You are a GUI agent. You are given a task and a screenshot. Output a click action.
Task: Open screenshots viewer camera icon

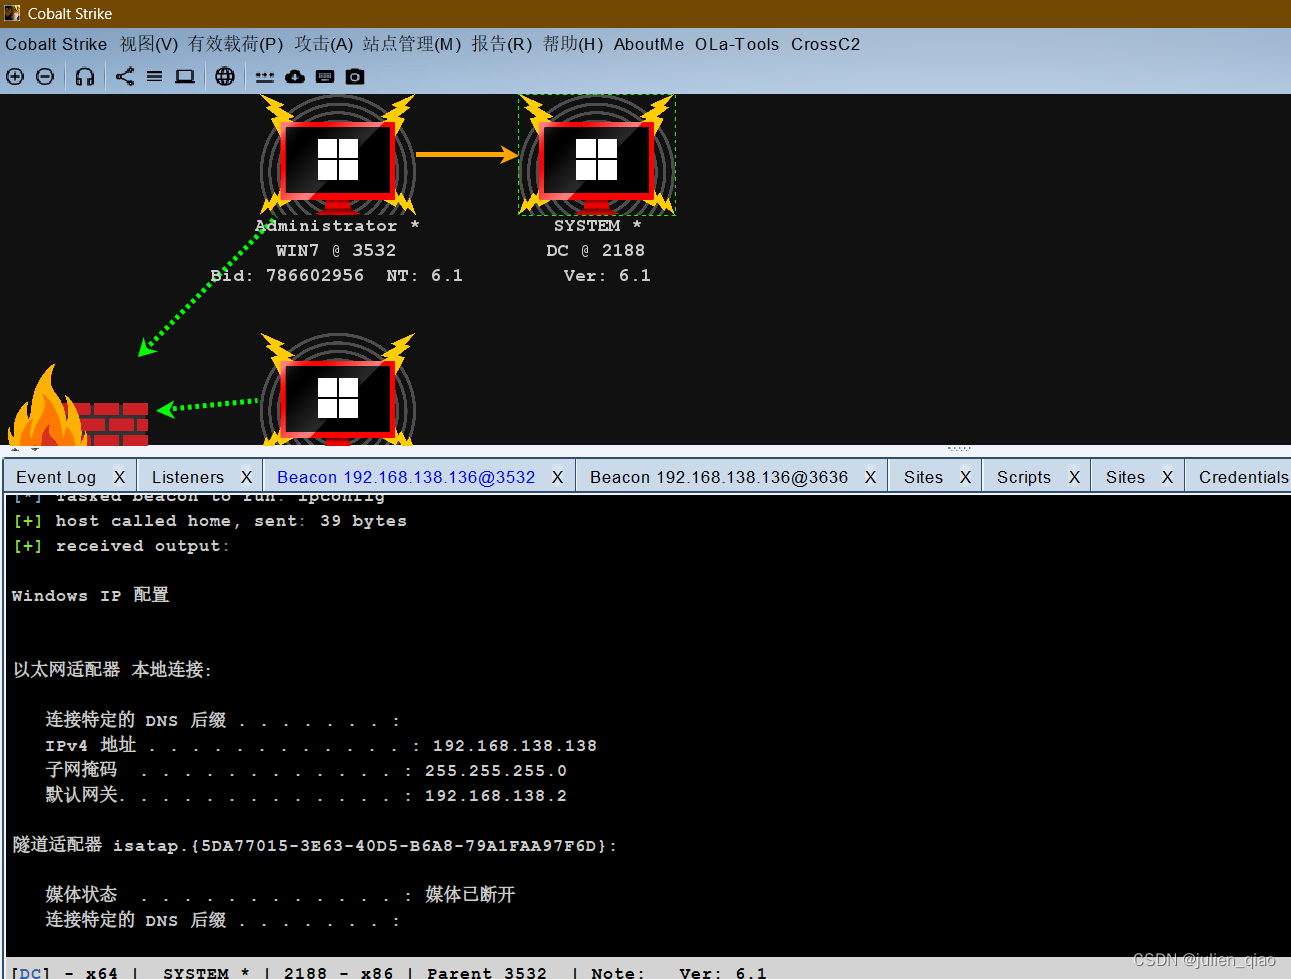pos(355,77)
